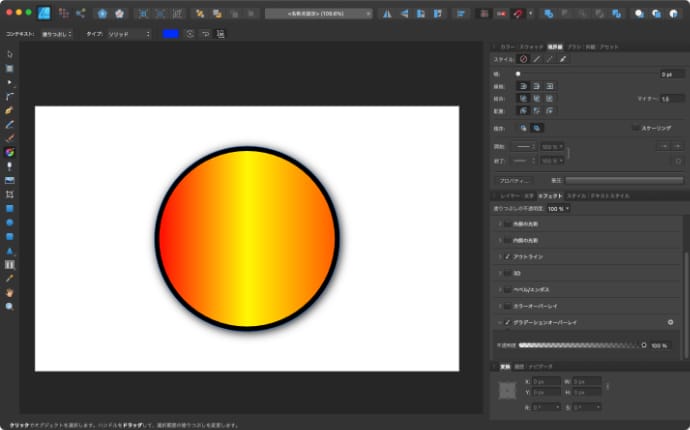
Task: Open the コンテキスト dropdown
Action: 57,34
